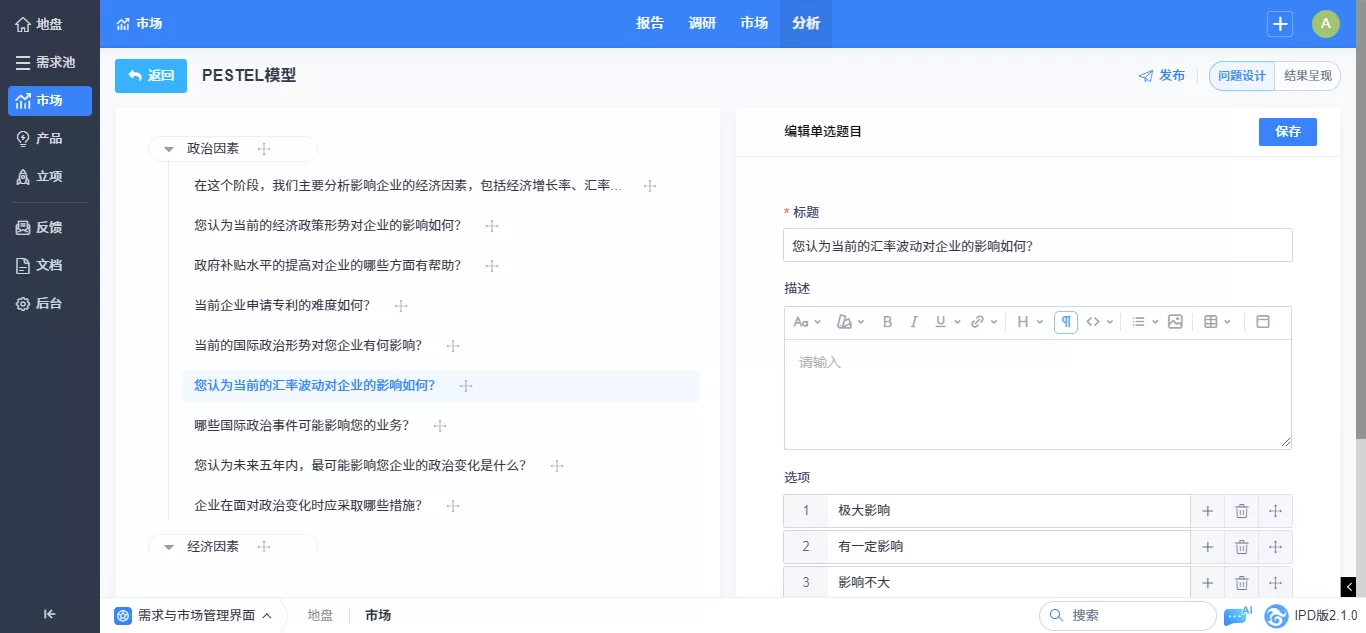Collapse the left sidebar with arrow icon
This screenshot has width=1366, height=633.
coord(49,614)
